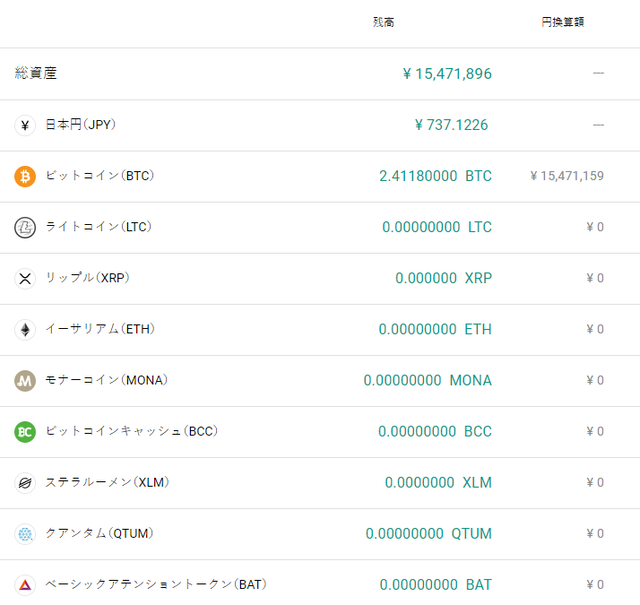This screenshot has height=605, width=640.
Task: Click the balance 2.41180000 BTC
Action: click(x=436, y=176)
